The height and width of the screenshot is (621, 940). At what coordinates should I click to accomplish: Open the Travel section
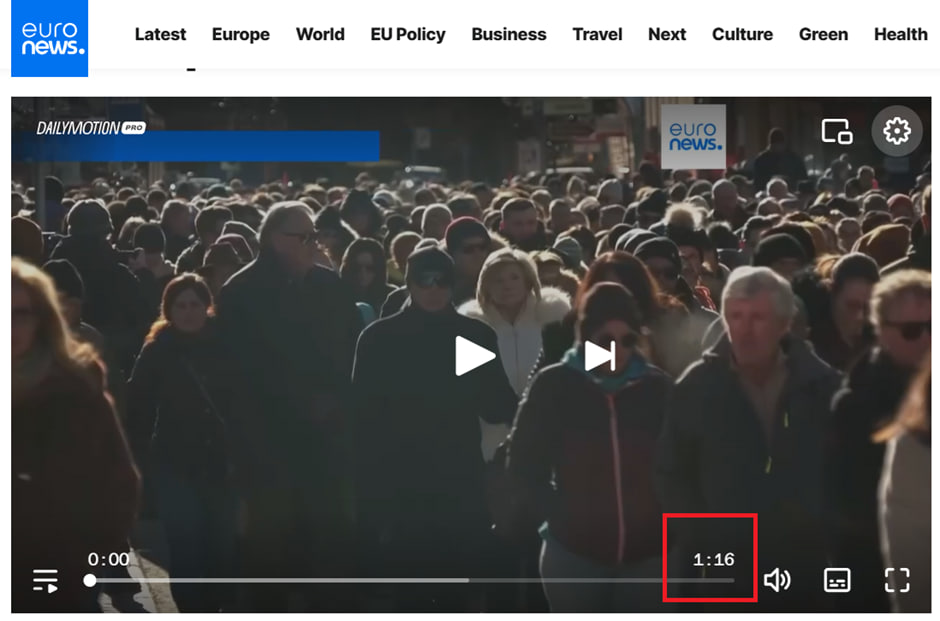pyautogui.click(x=597, y=34)
